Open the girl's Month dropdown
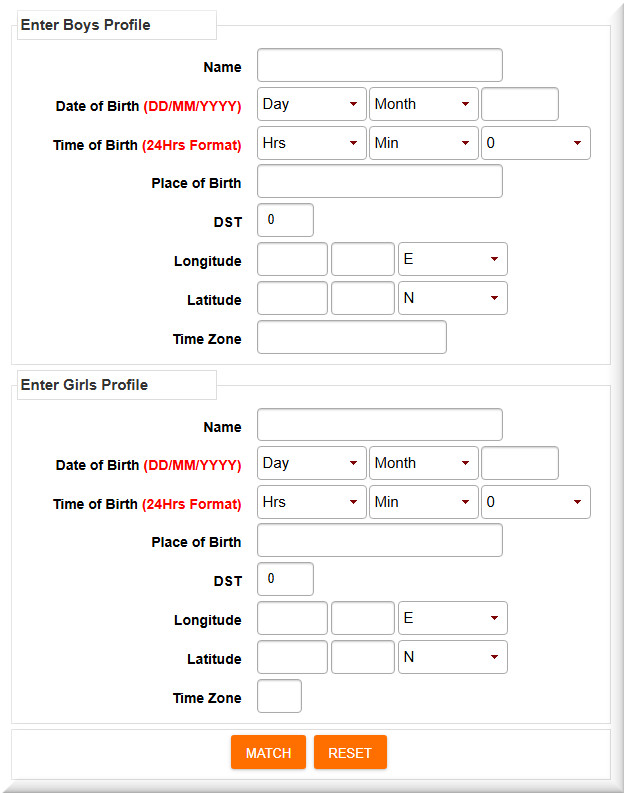The image size is (624, 793). coord(423,463)
